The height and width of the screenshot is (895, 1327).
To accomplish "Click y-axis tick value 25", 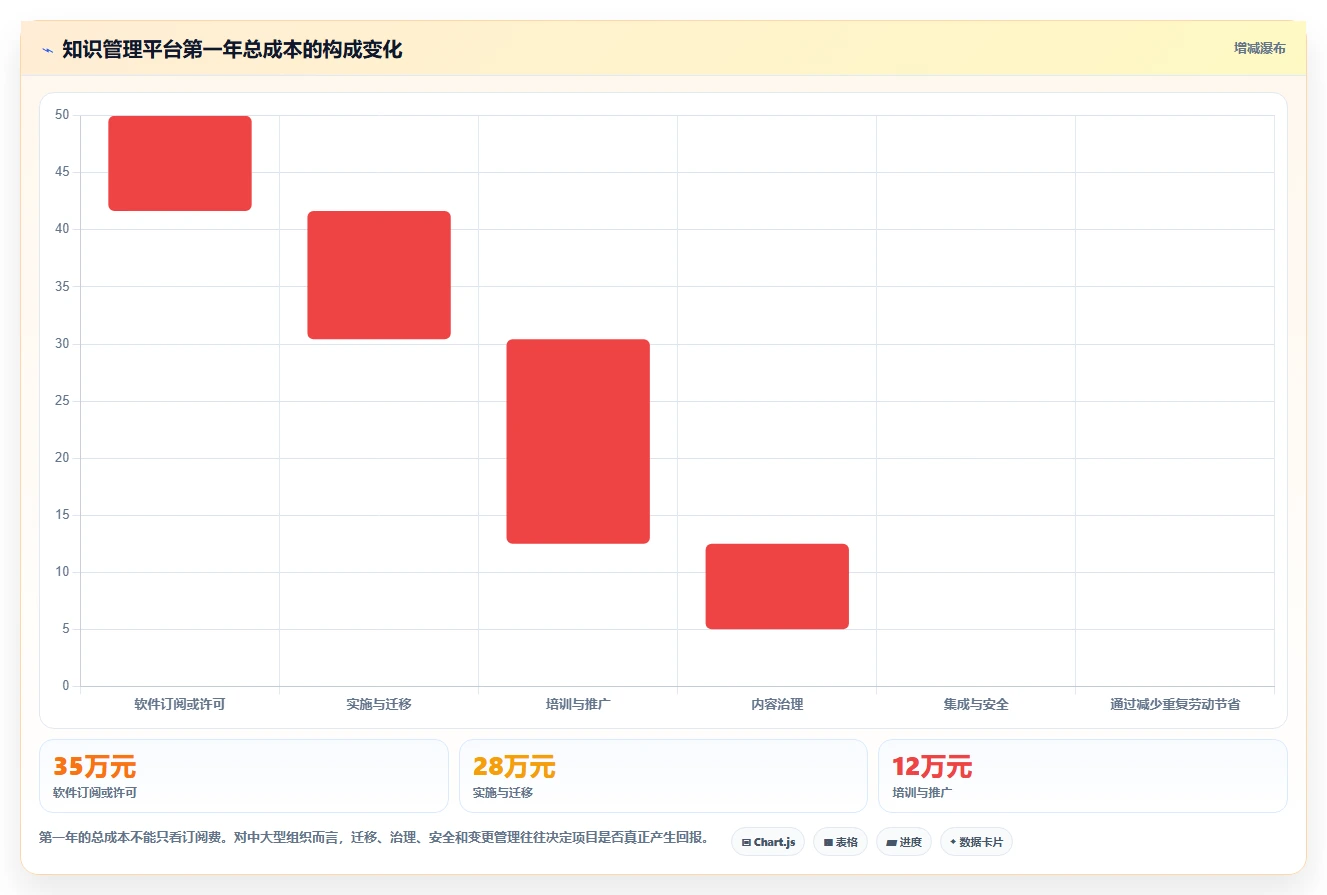I will pyautogui.click(x=62, y=401).
